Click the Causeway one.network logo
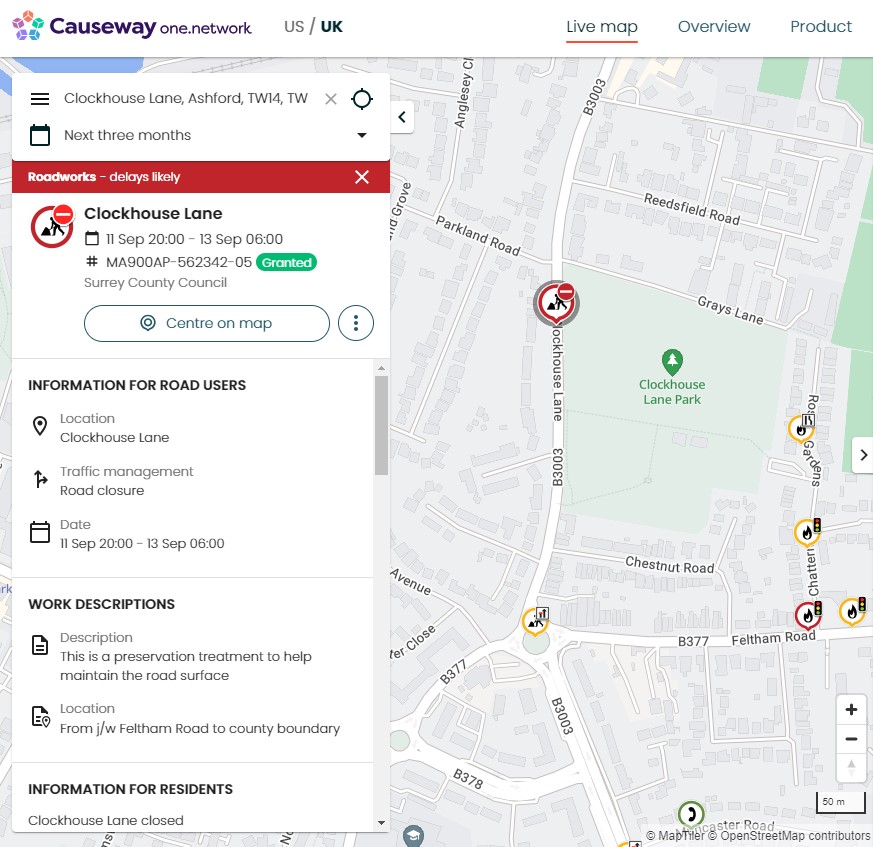Viewport: 873px width, 847px height. click(132, 26)
